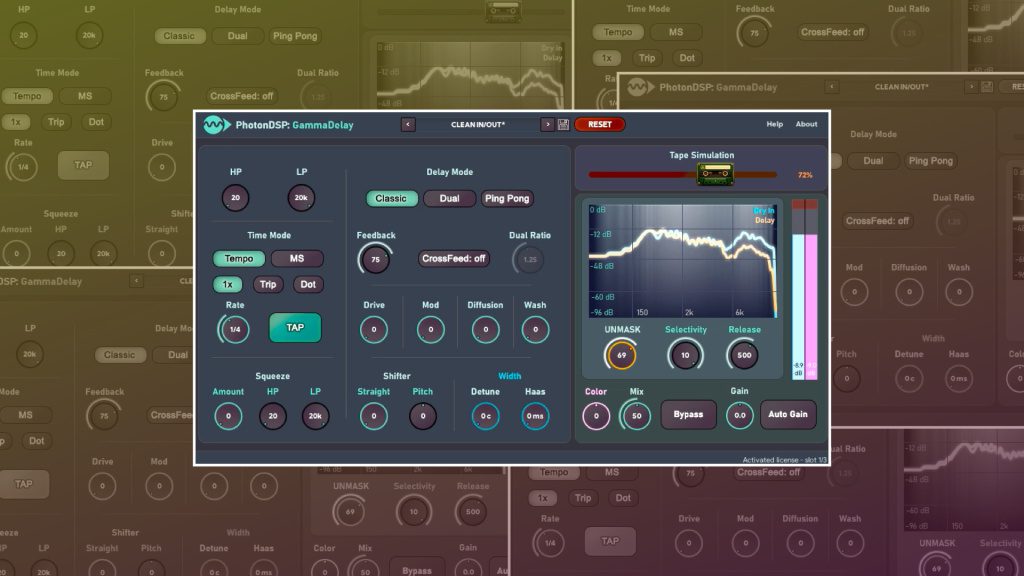Screen dimensions: 1024x576
Task: Select the 1x note multiplier
Action: point(227,284)
